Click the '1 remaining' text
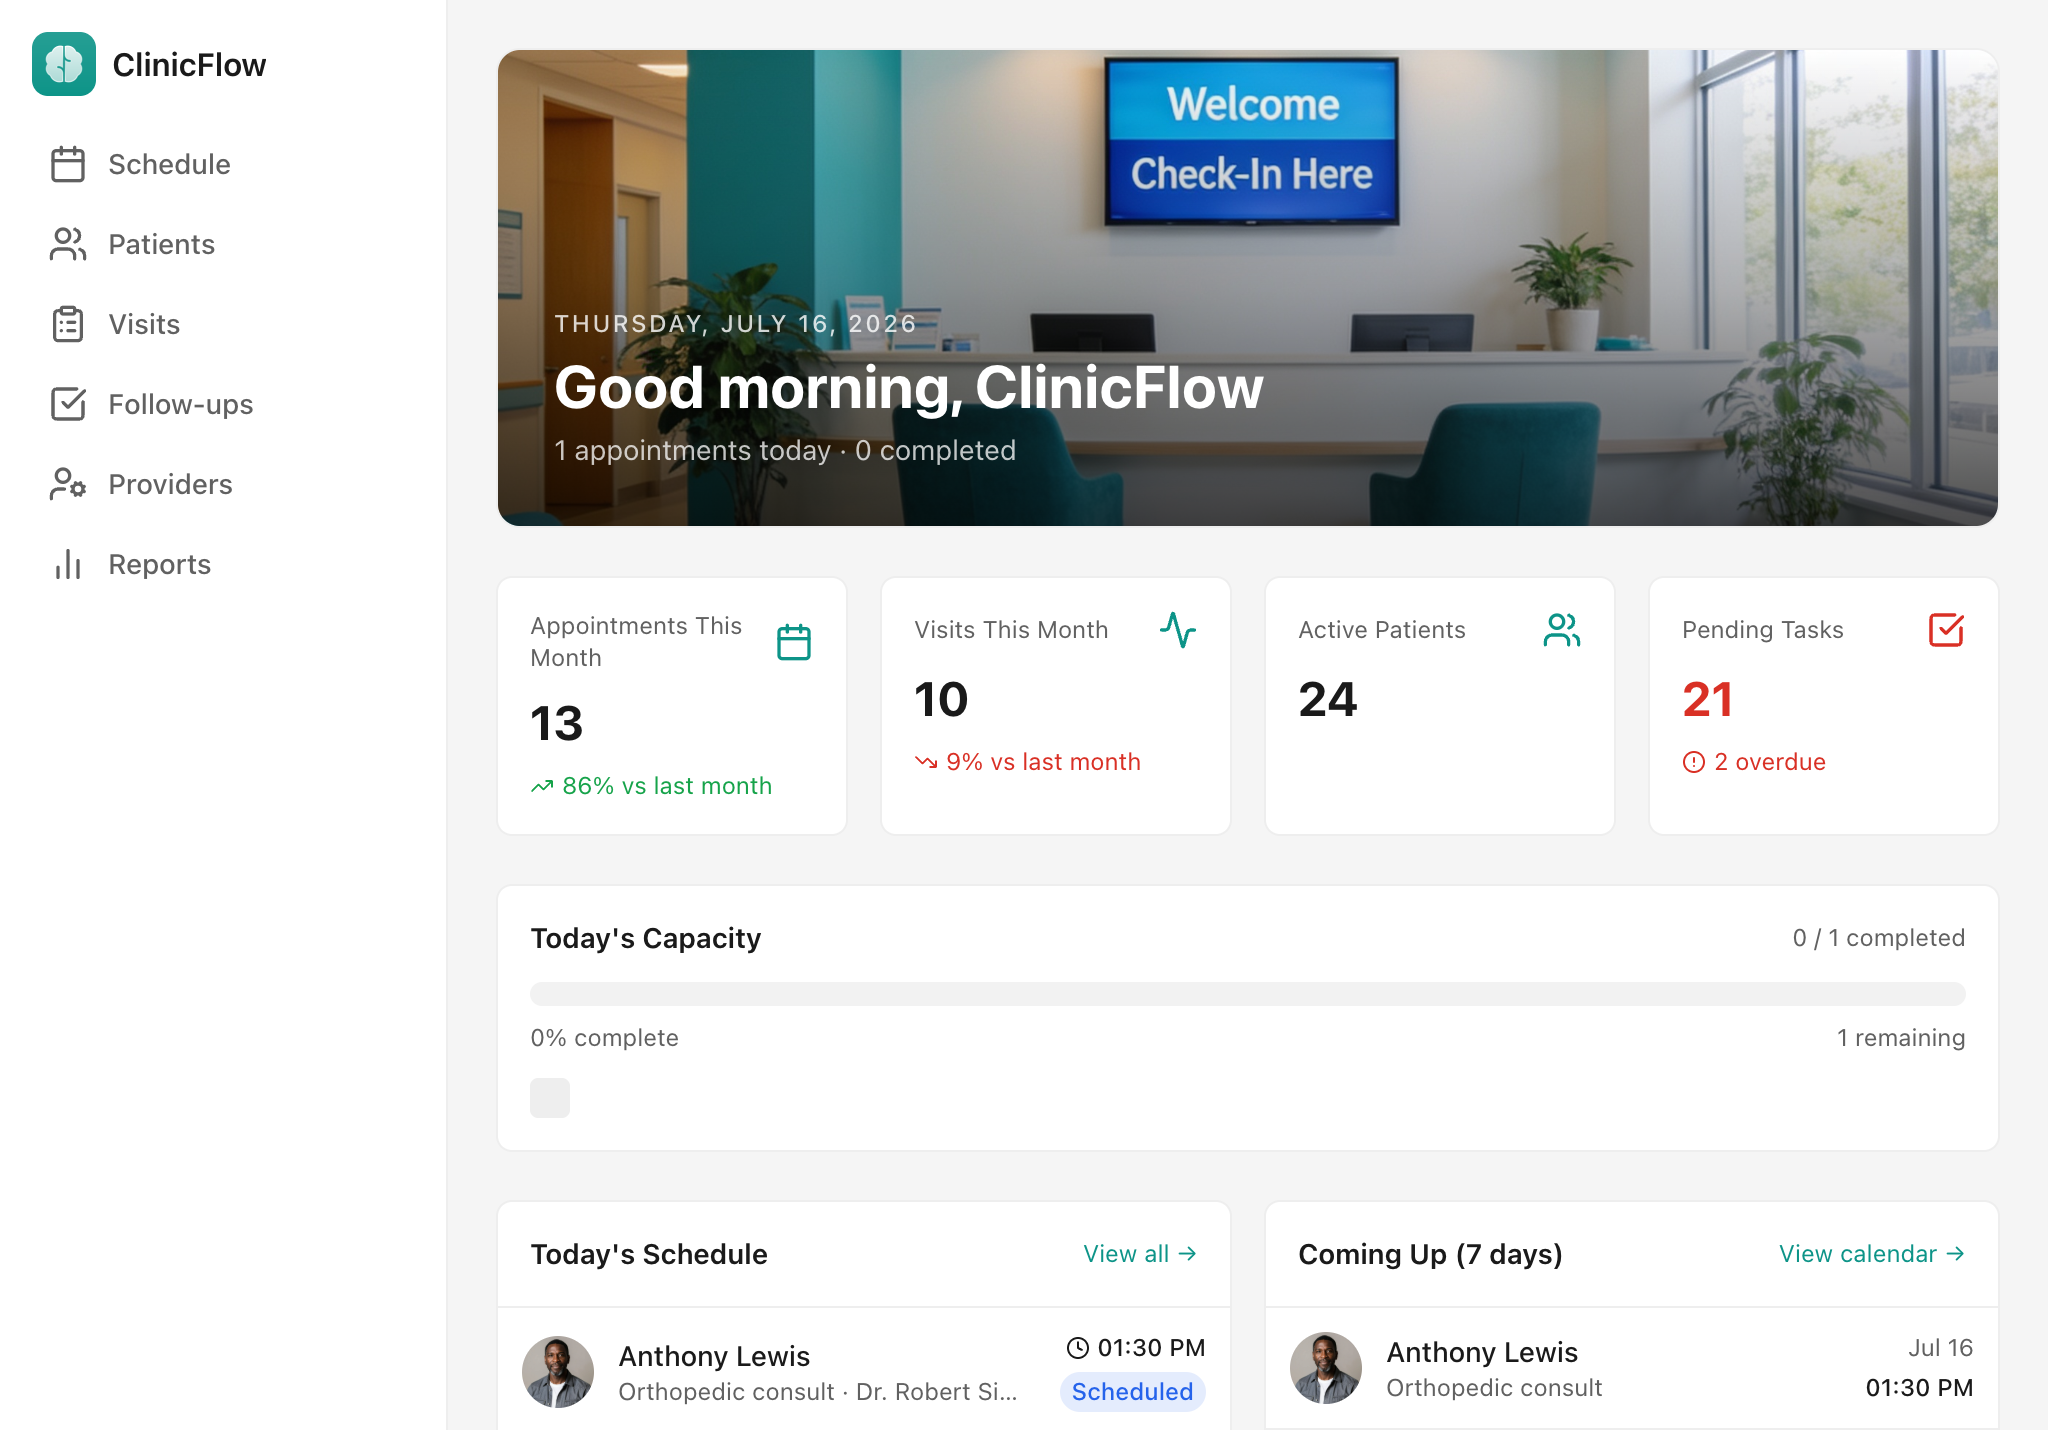The height and width of the screenshot is (1430, 2048). [x=1901, y=1038]
